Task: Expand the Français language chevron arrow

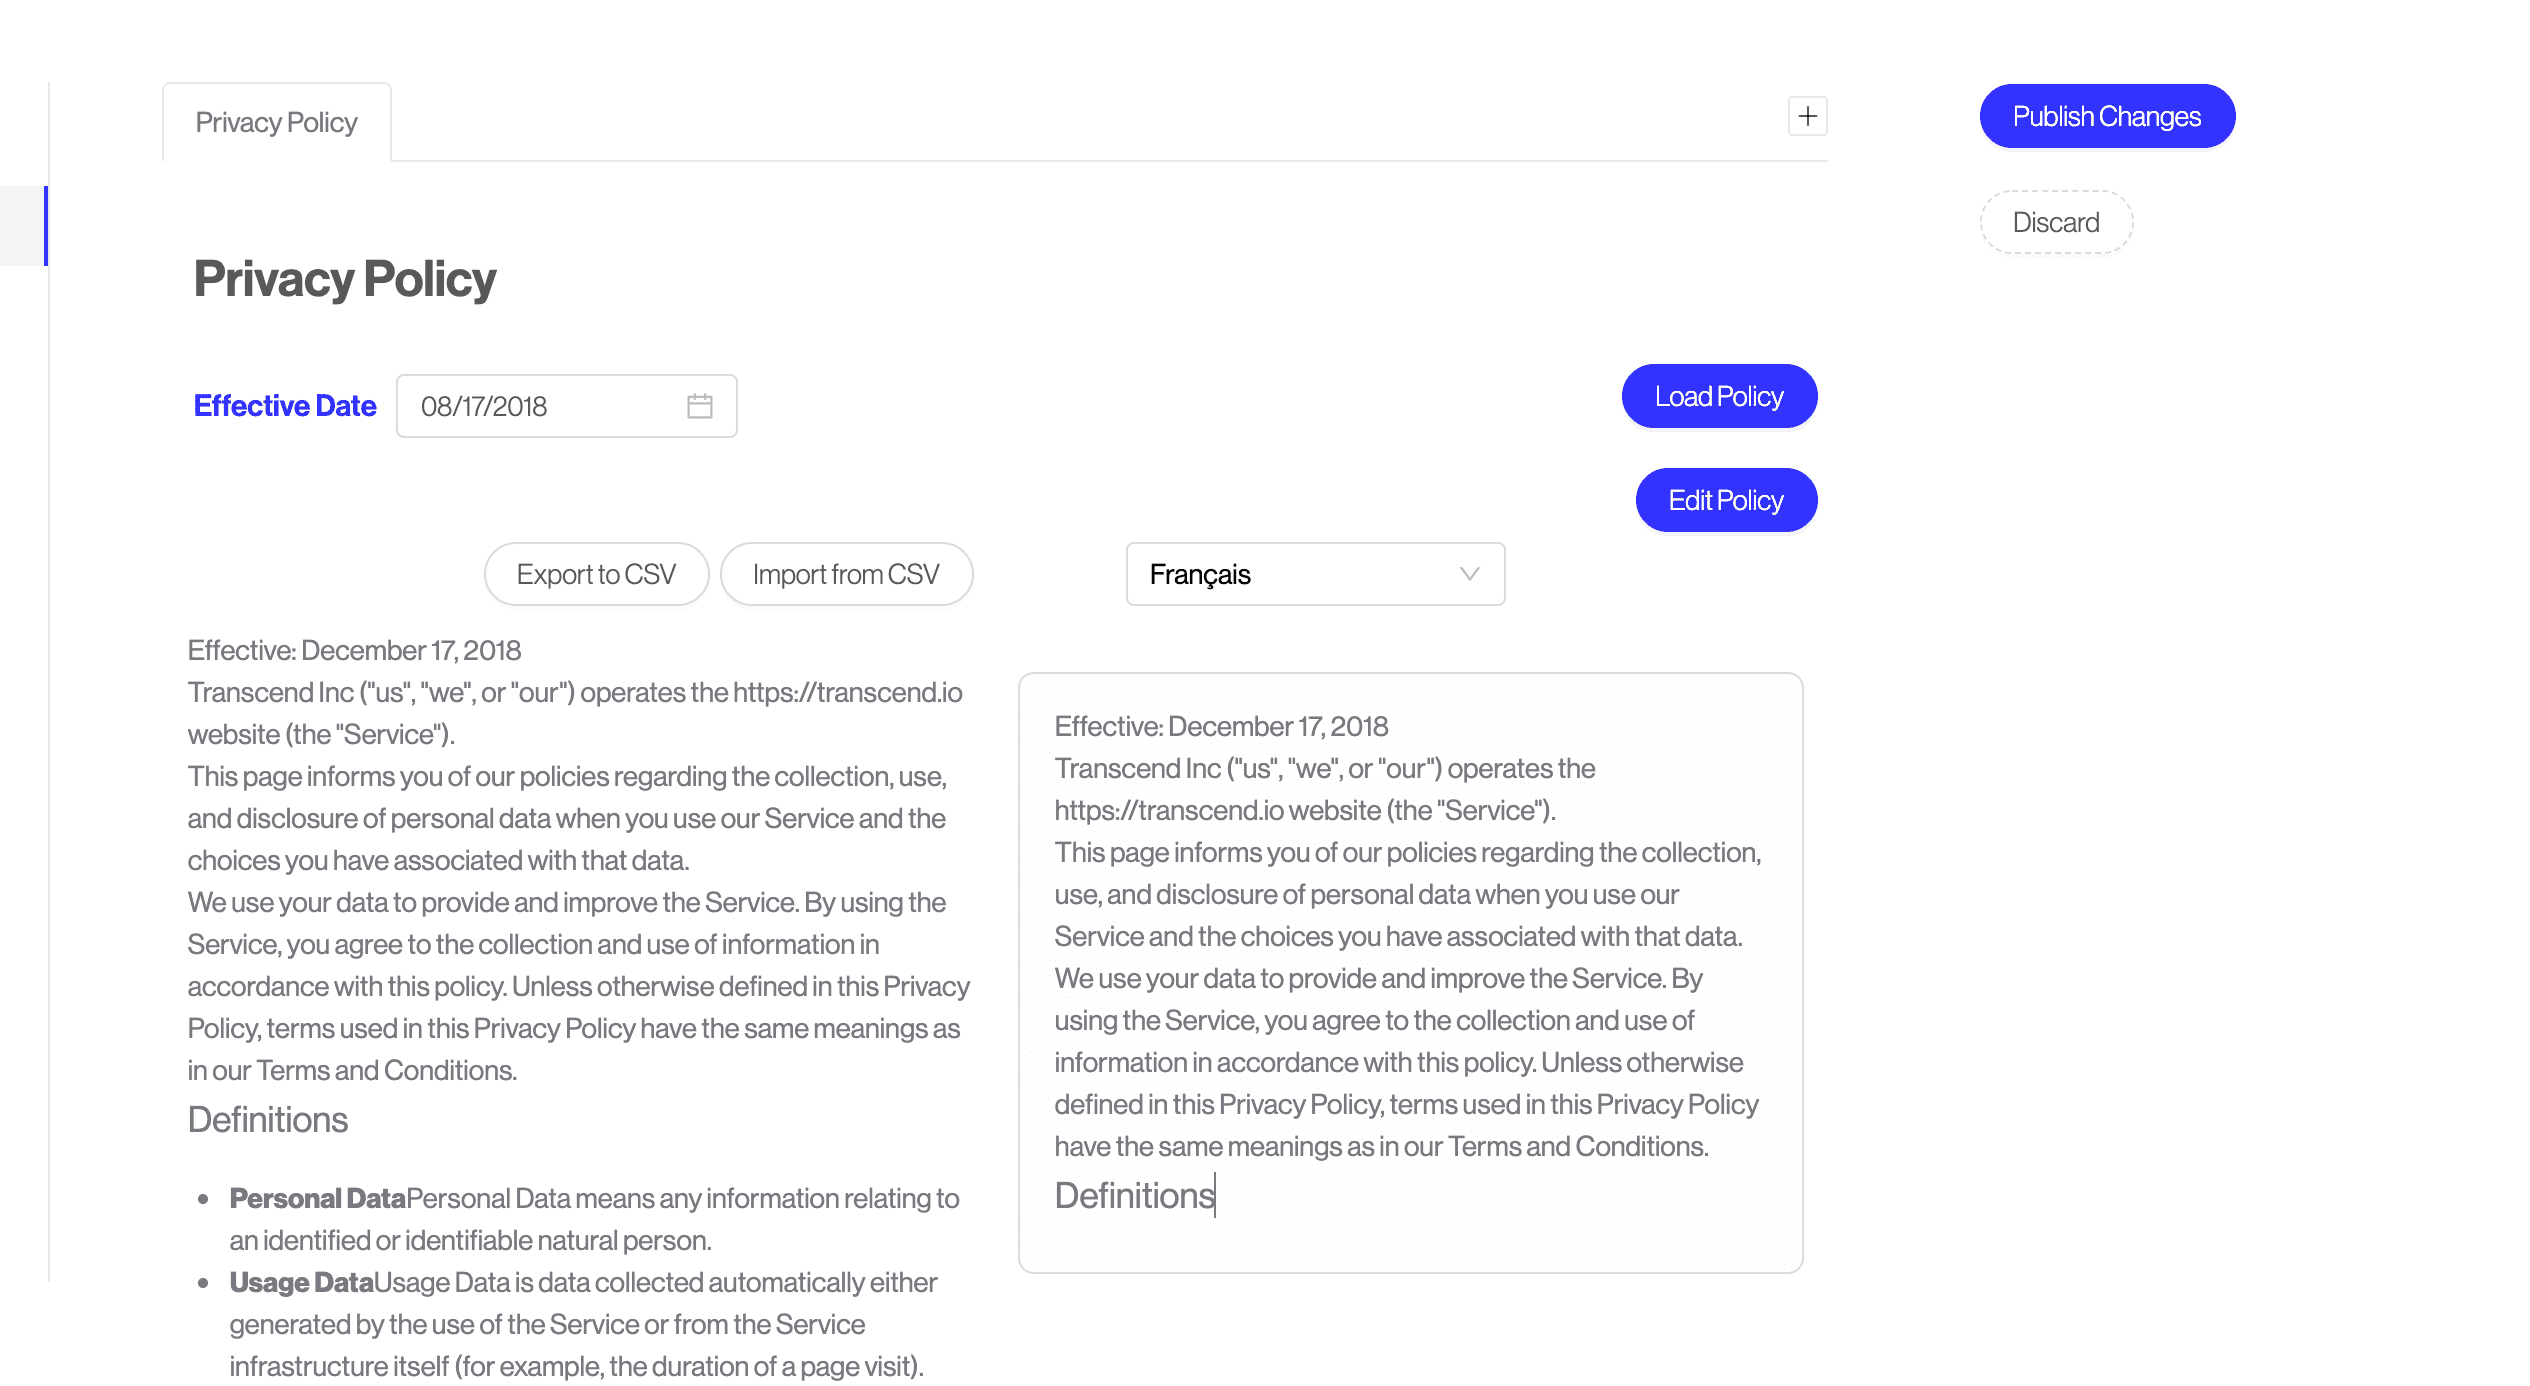Action: pyautogui.click(x=1468, y=574)
